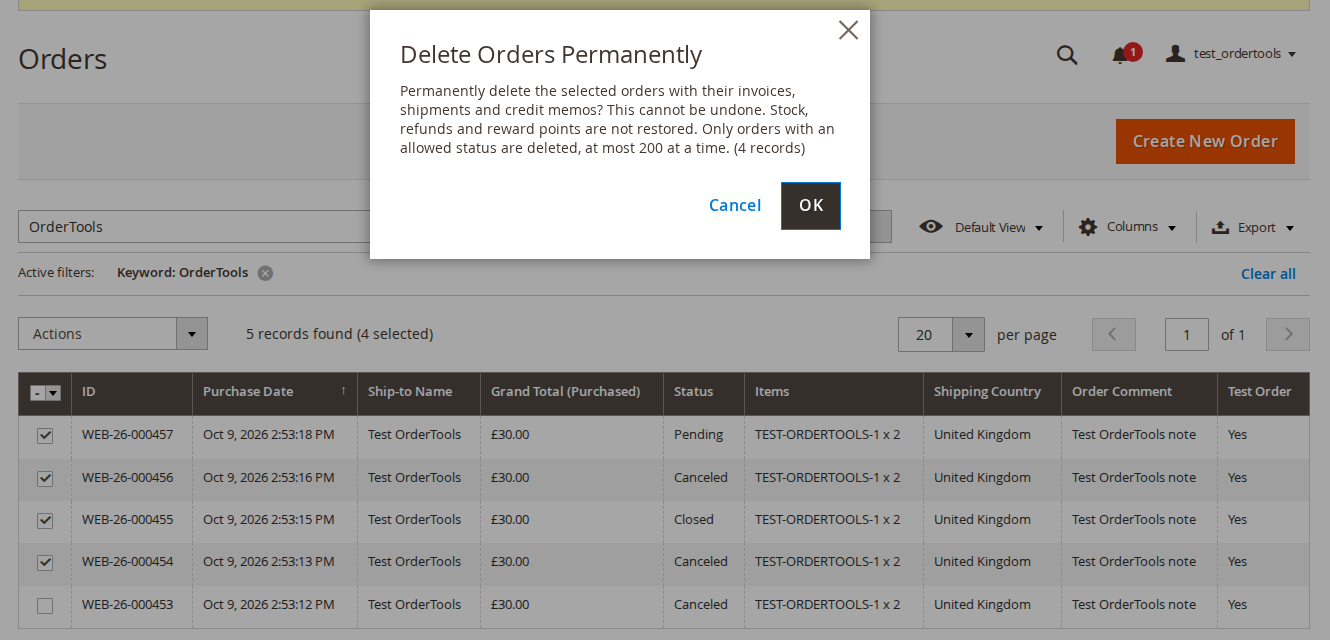This screenshot has height=640, width=1330.
Task: Uncheck order WEB-26-000457
Action: (45, 436)
